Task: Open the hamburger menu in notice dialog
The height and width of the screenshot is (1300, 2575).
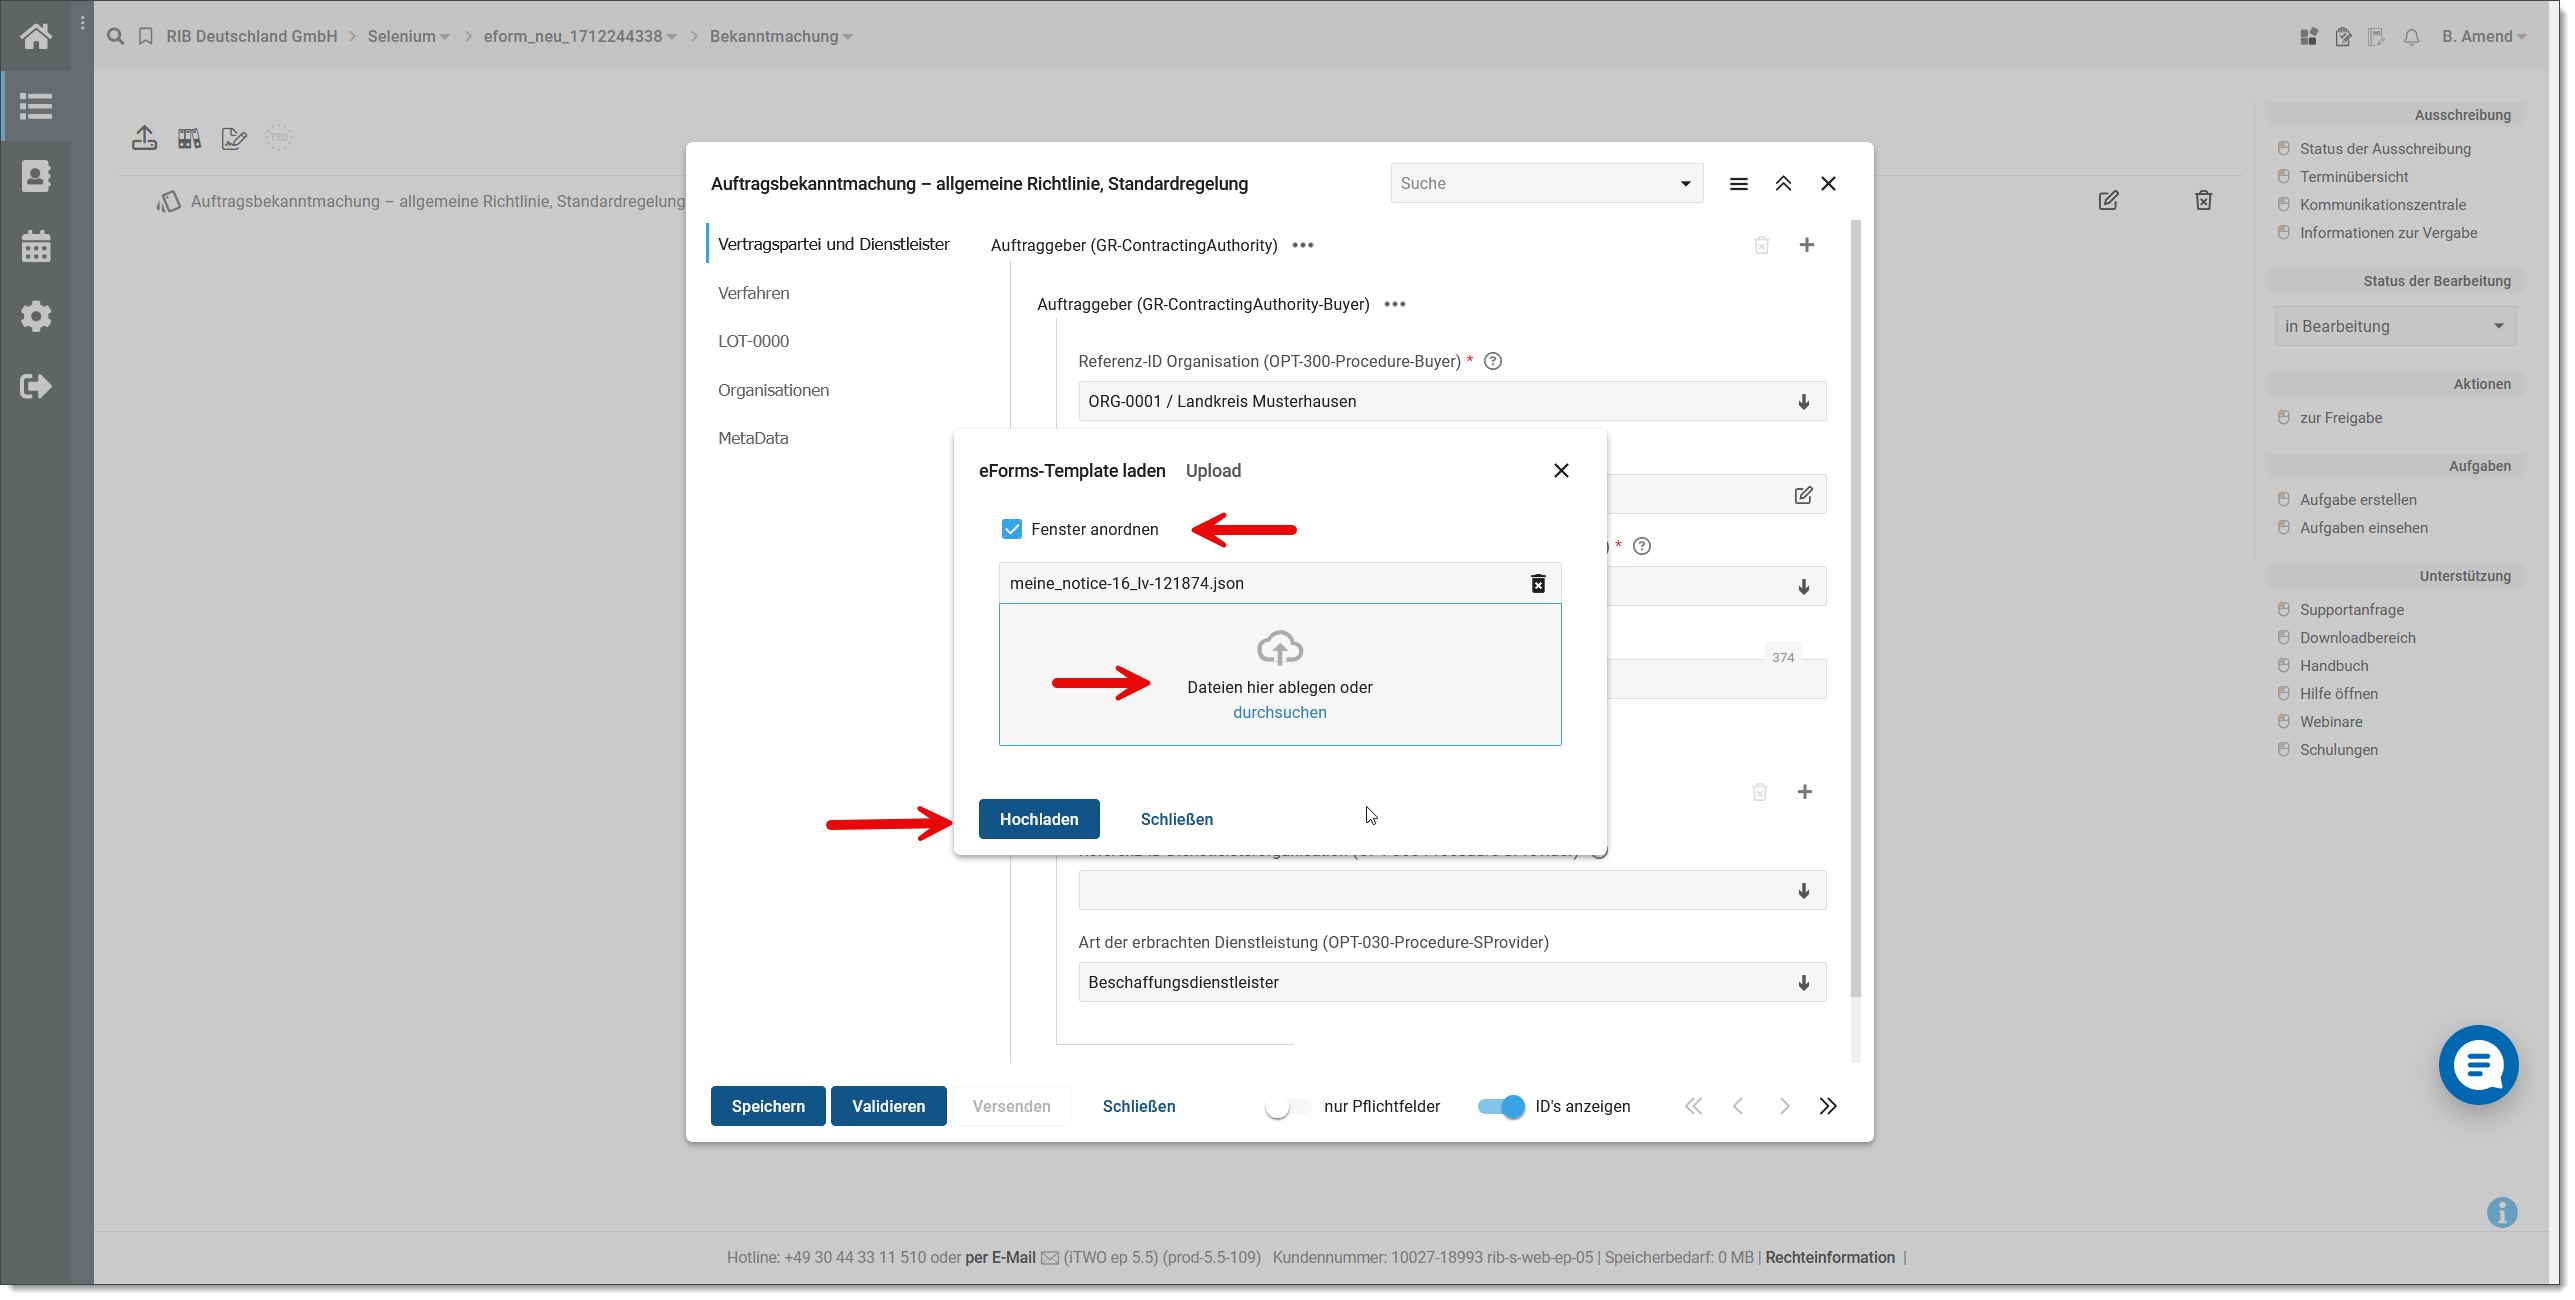Action: tap(1739, 184)
